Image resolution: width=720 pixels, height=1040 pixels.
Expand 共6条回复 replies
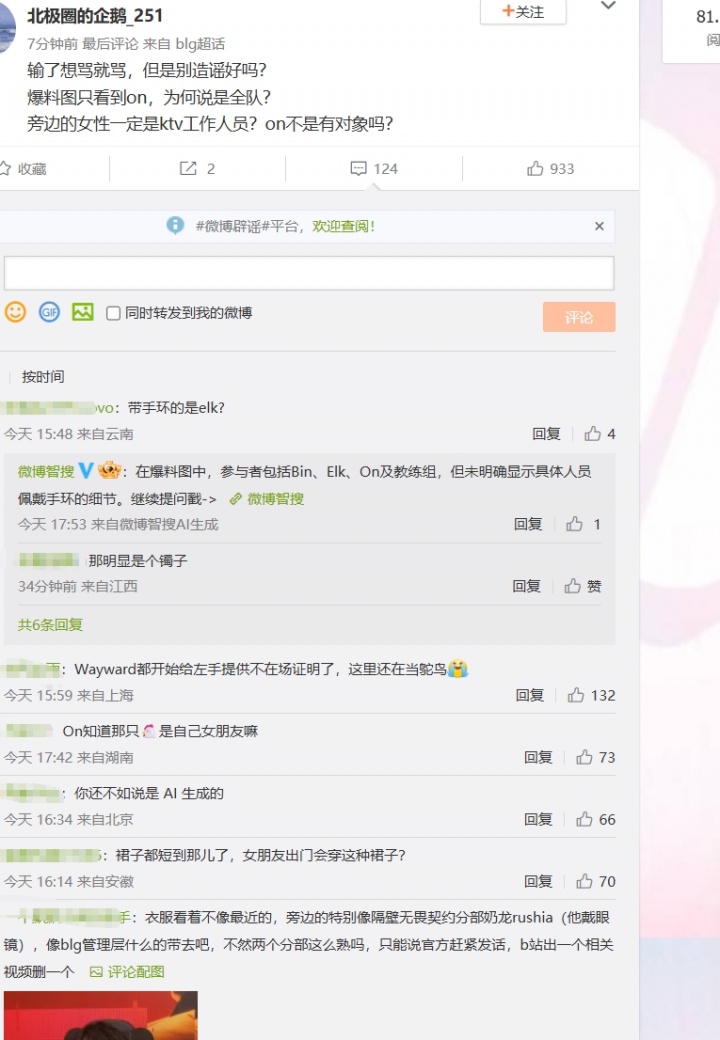[50, 624]
